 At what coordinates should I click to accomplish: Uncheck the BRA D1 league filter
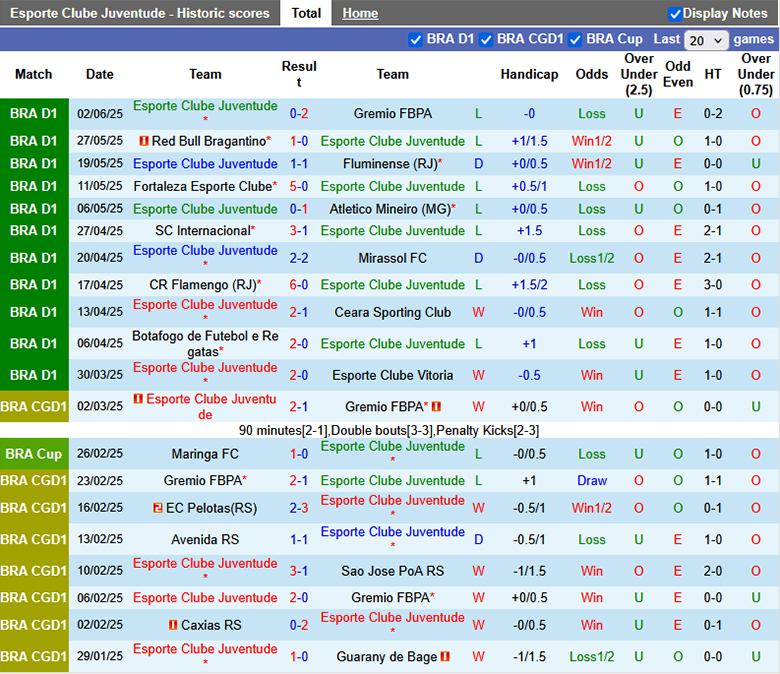pyautogui.click(x=415, y=40)
